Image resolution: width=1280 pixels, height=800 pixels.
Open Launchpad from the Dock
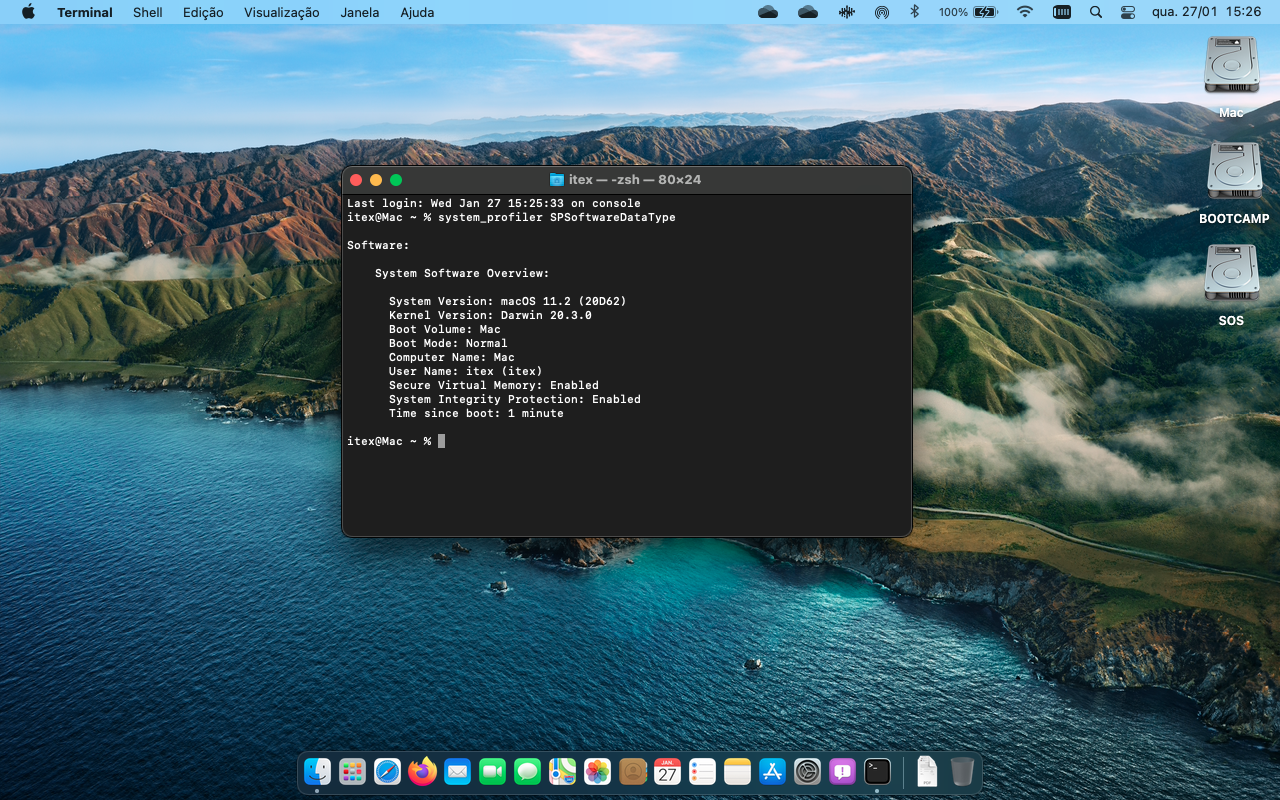(352, 771)
